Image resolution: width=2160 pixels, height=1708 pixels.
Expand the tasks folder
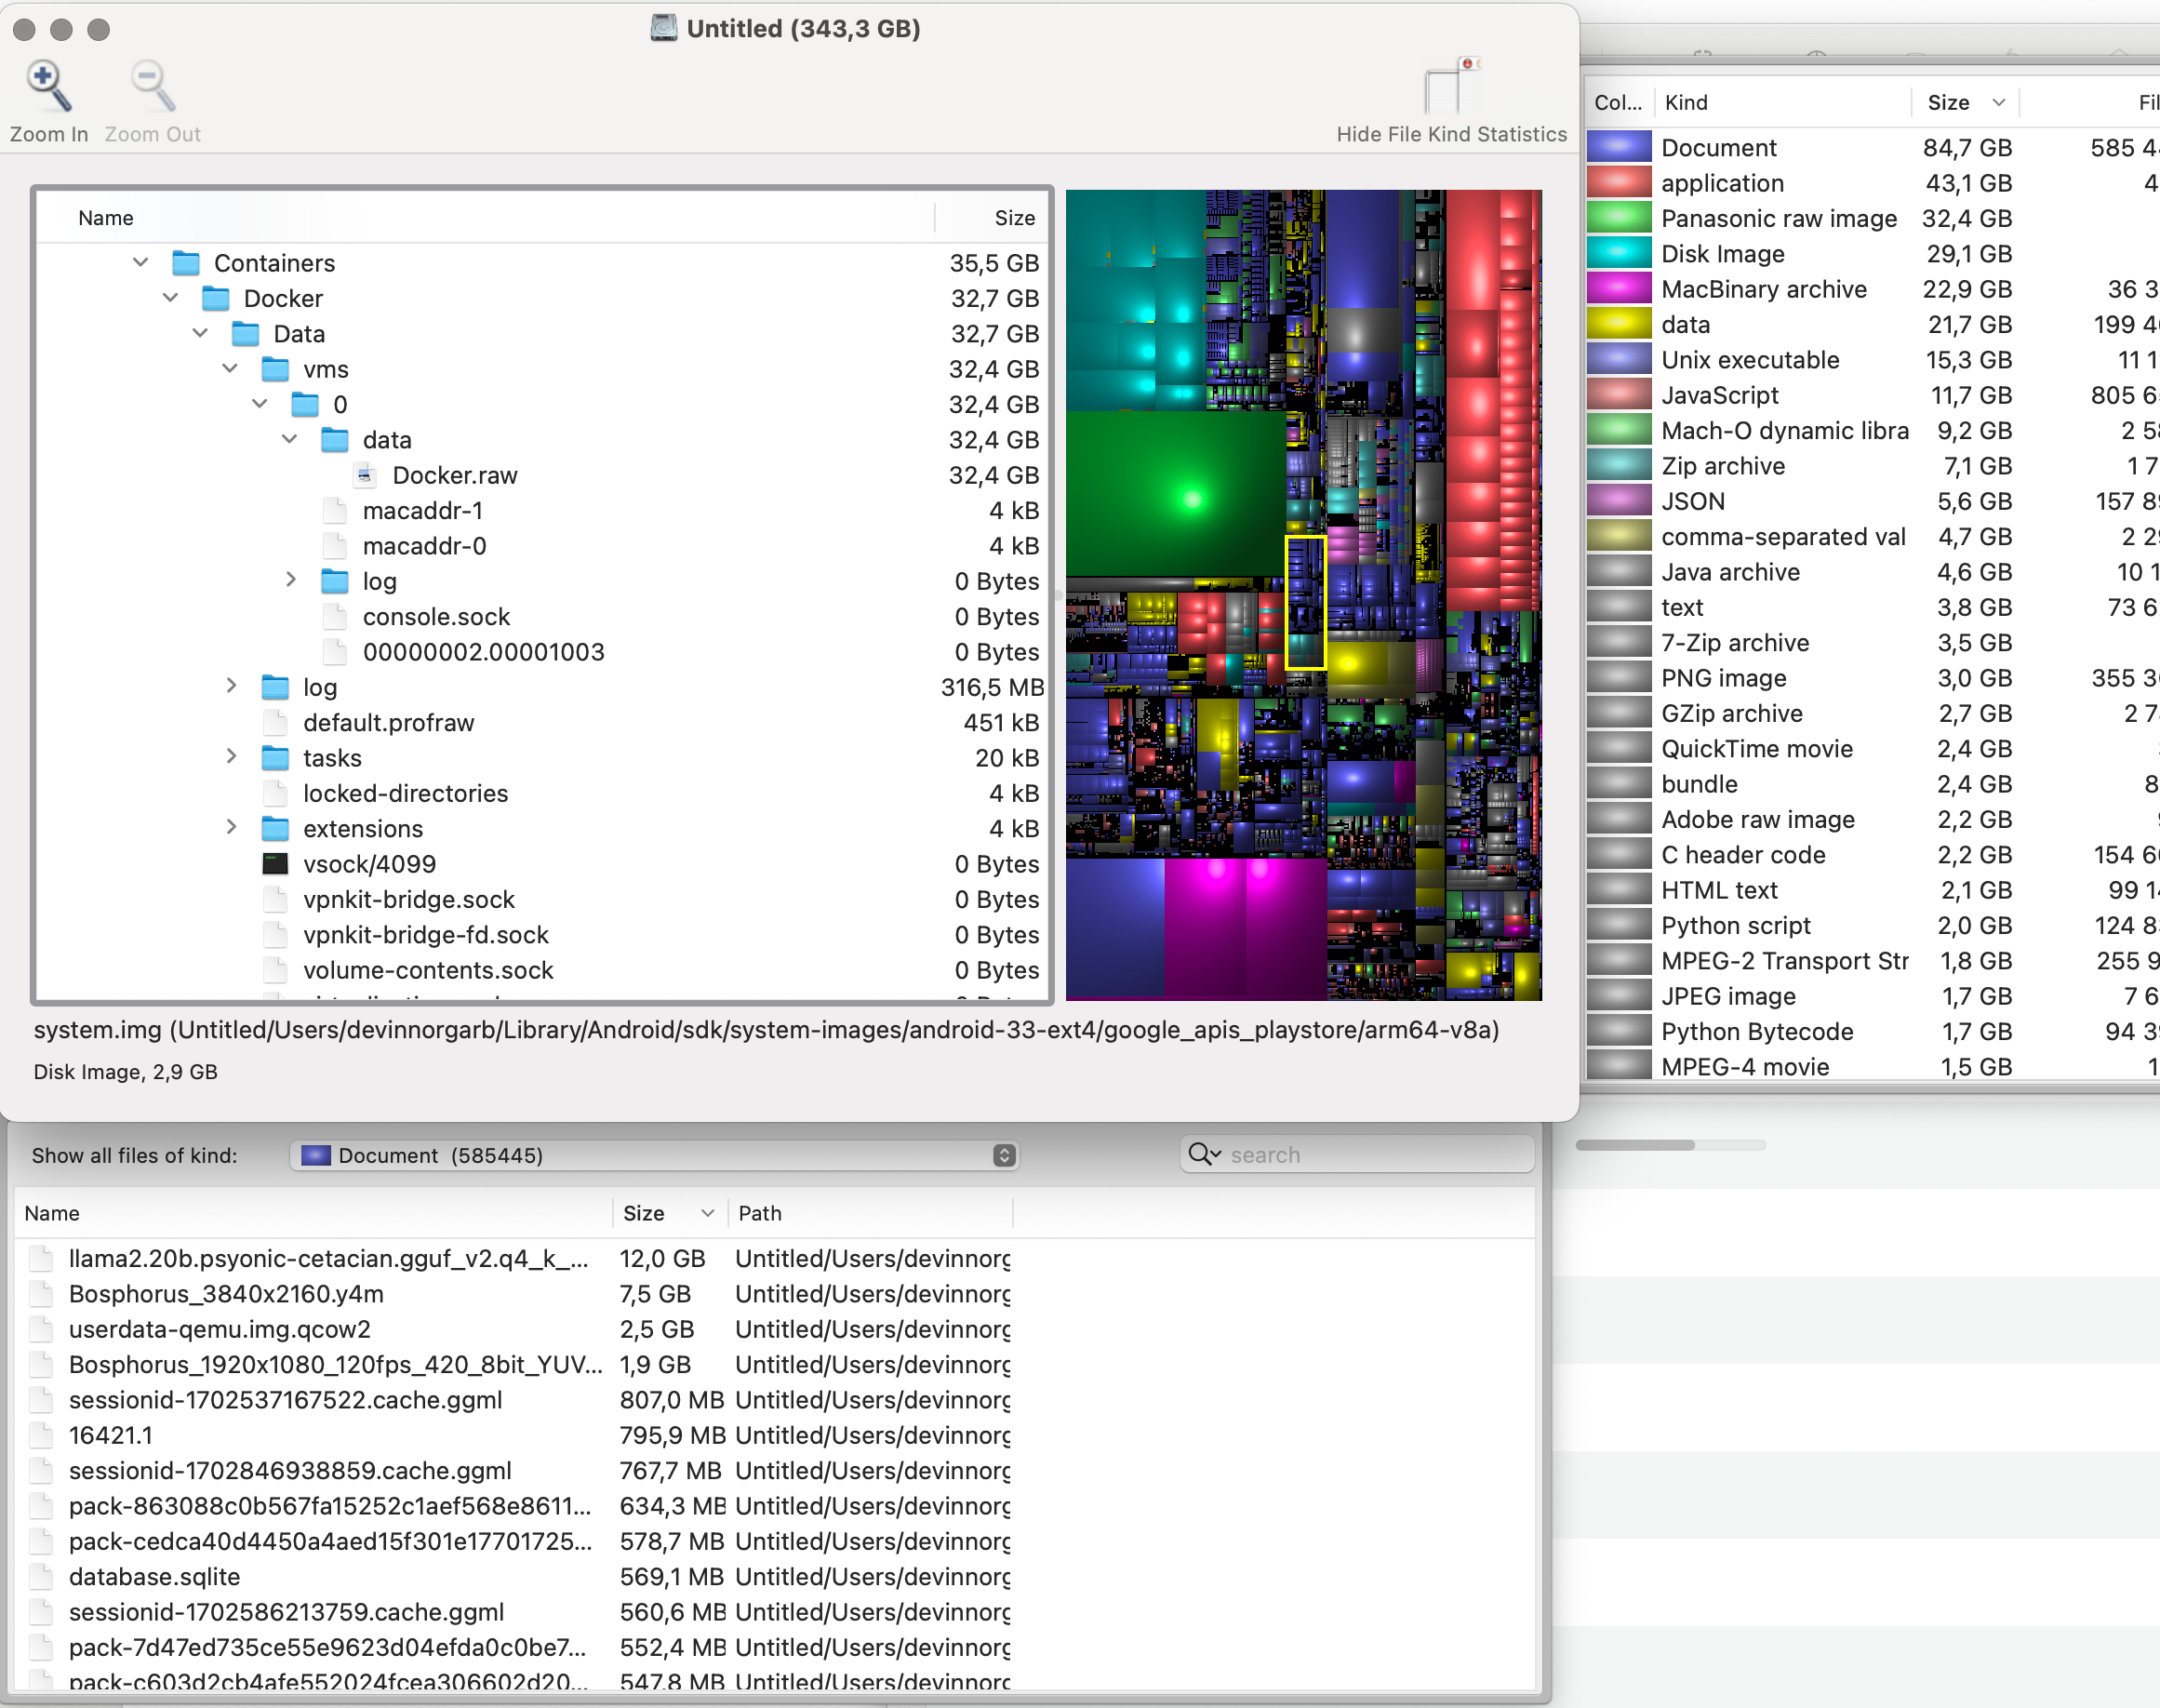click(x=231, y=757)
